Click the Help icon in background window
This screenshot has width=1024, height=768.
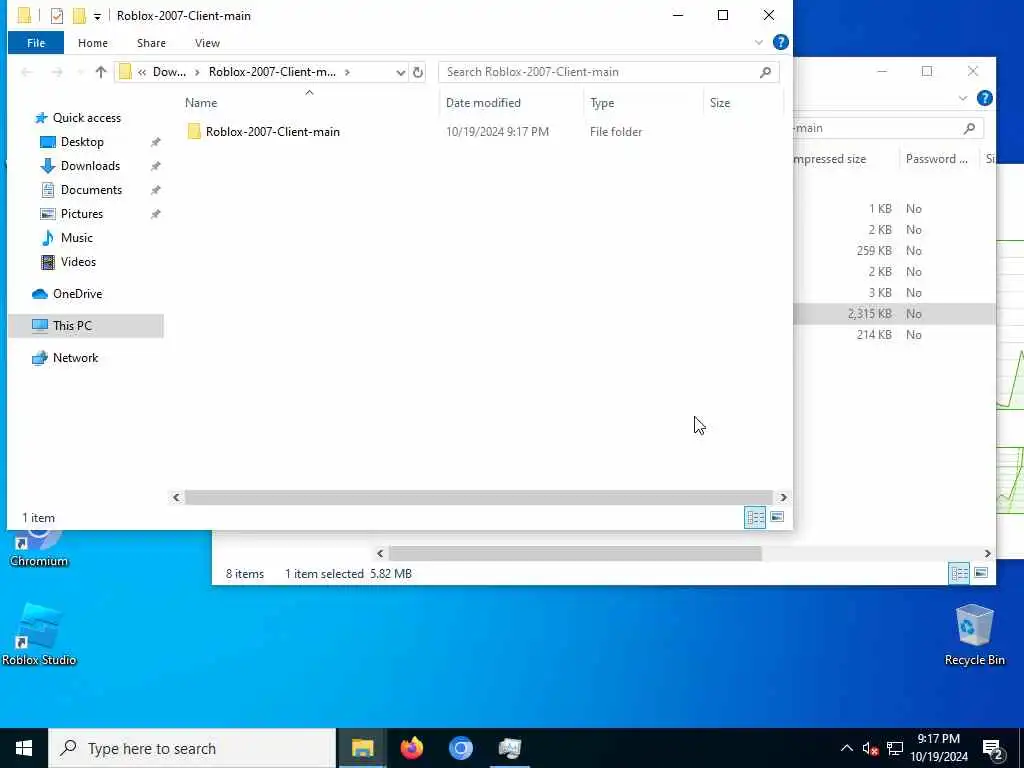point(985,98)
